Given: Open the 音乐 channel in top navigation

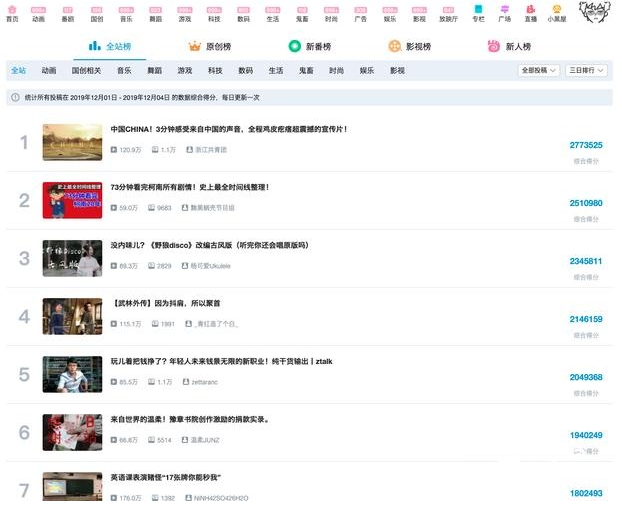Looking at the screenshot, I should click(126, 14).
